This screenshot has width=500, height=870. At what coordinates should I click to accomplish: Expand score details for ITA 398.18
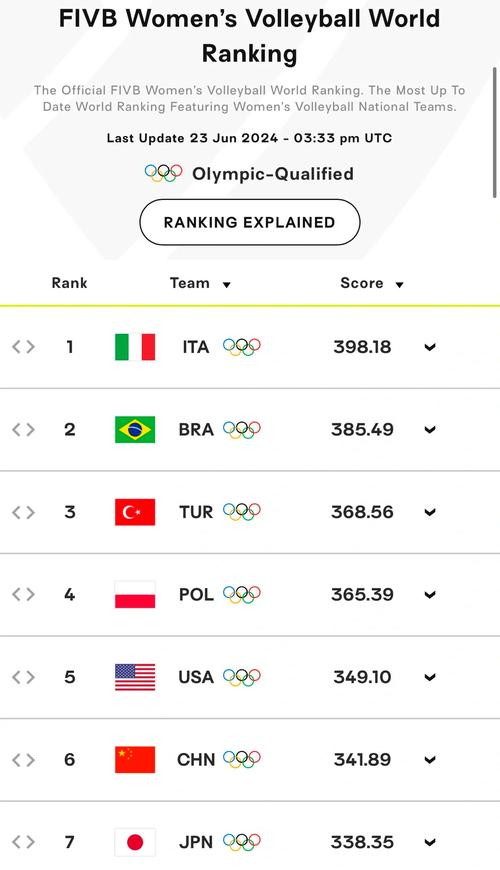tap(430, 347)
